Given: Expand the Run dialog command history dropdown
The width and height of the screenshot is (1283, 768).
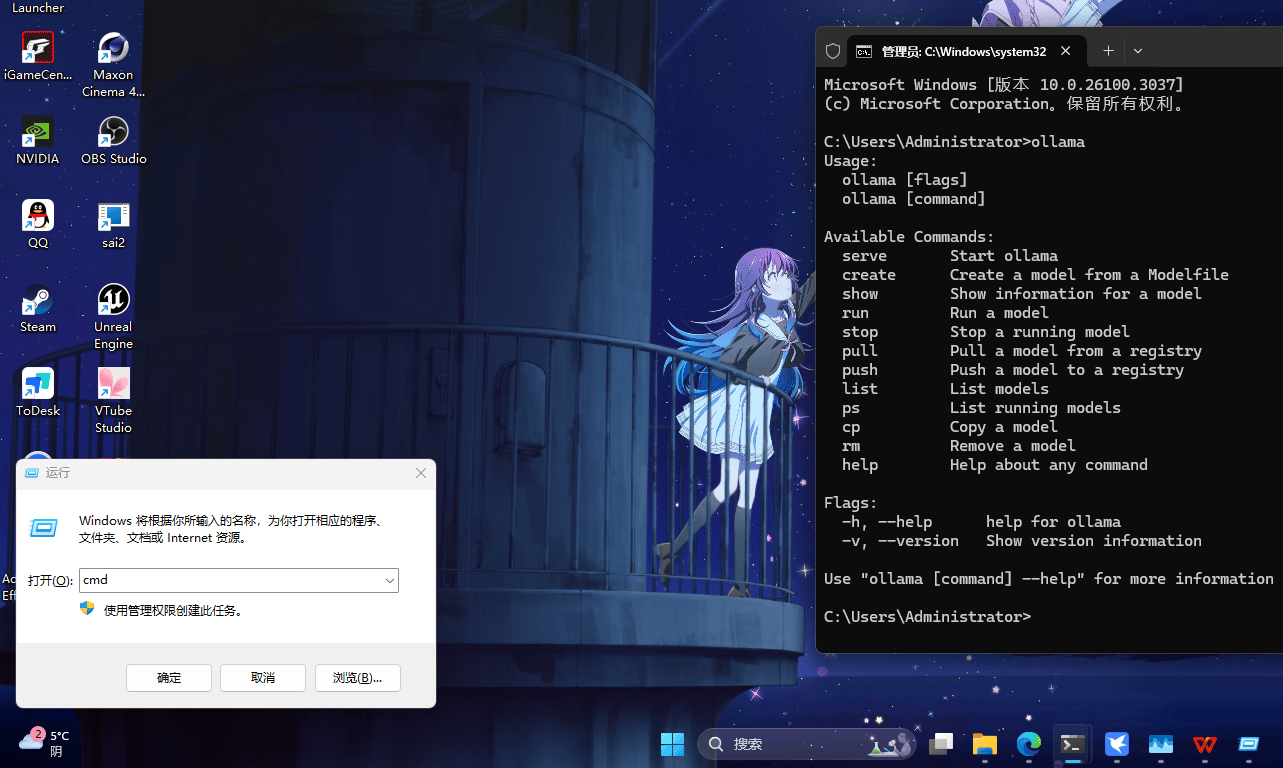Looking at the screenshot, I should [389, 580].
